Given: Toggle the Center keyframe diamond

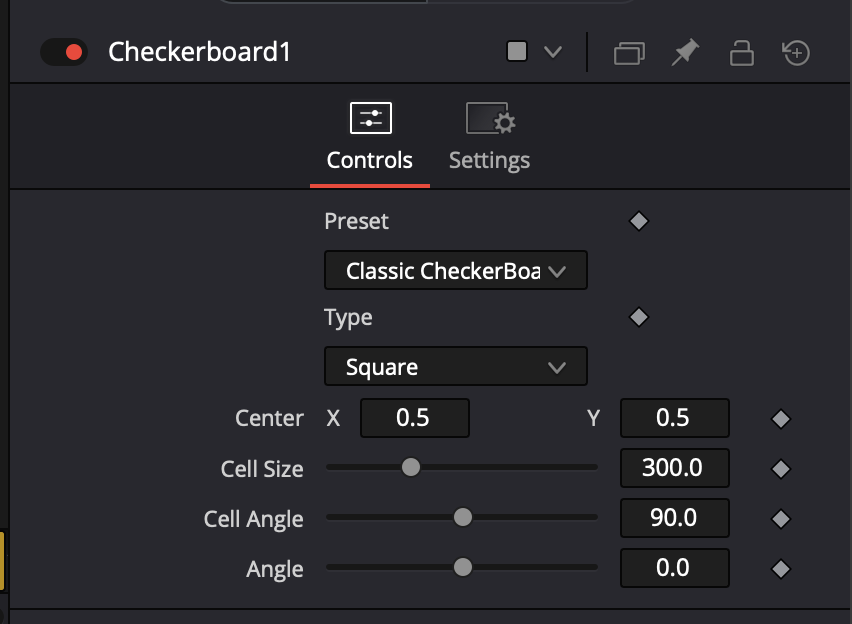Looking at the screenshot, I should tap(781, 419).
